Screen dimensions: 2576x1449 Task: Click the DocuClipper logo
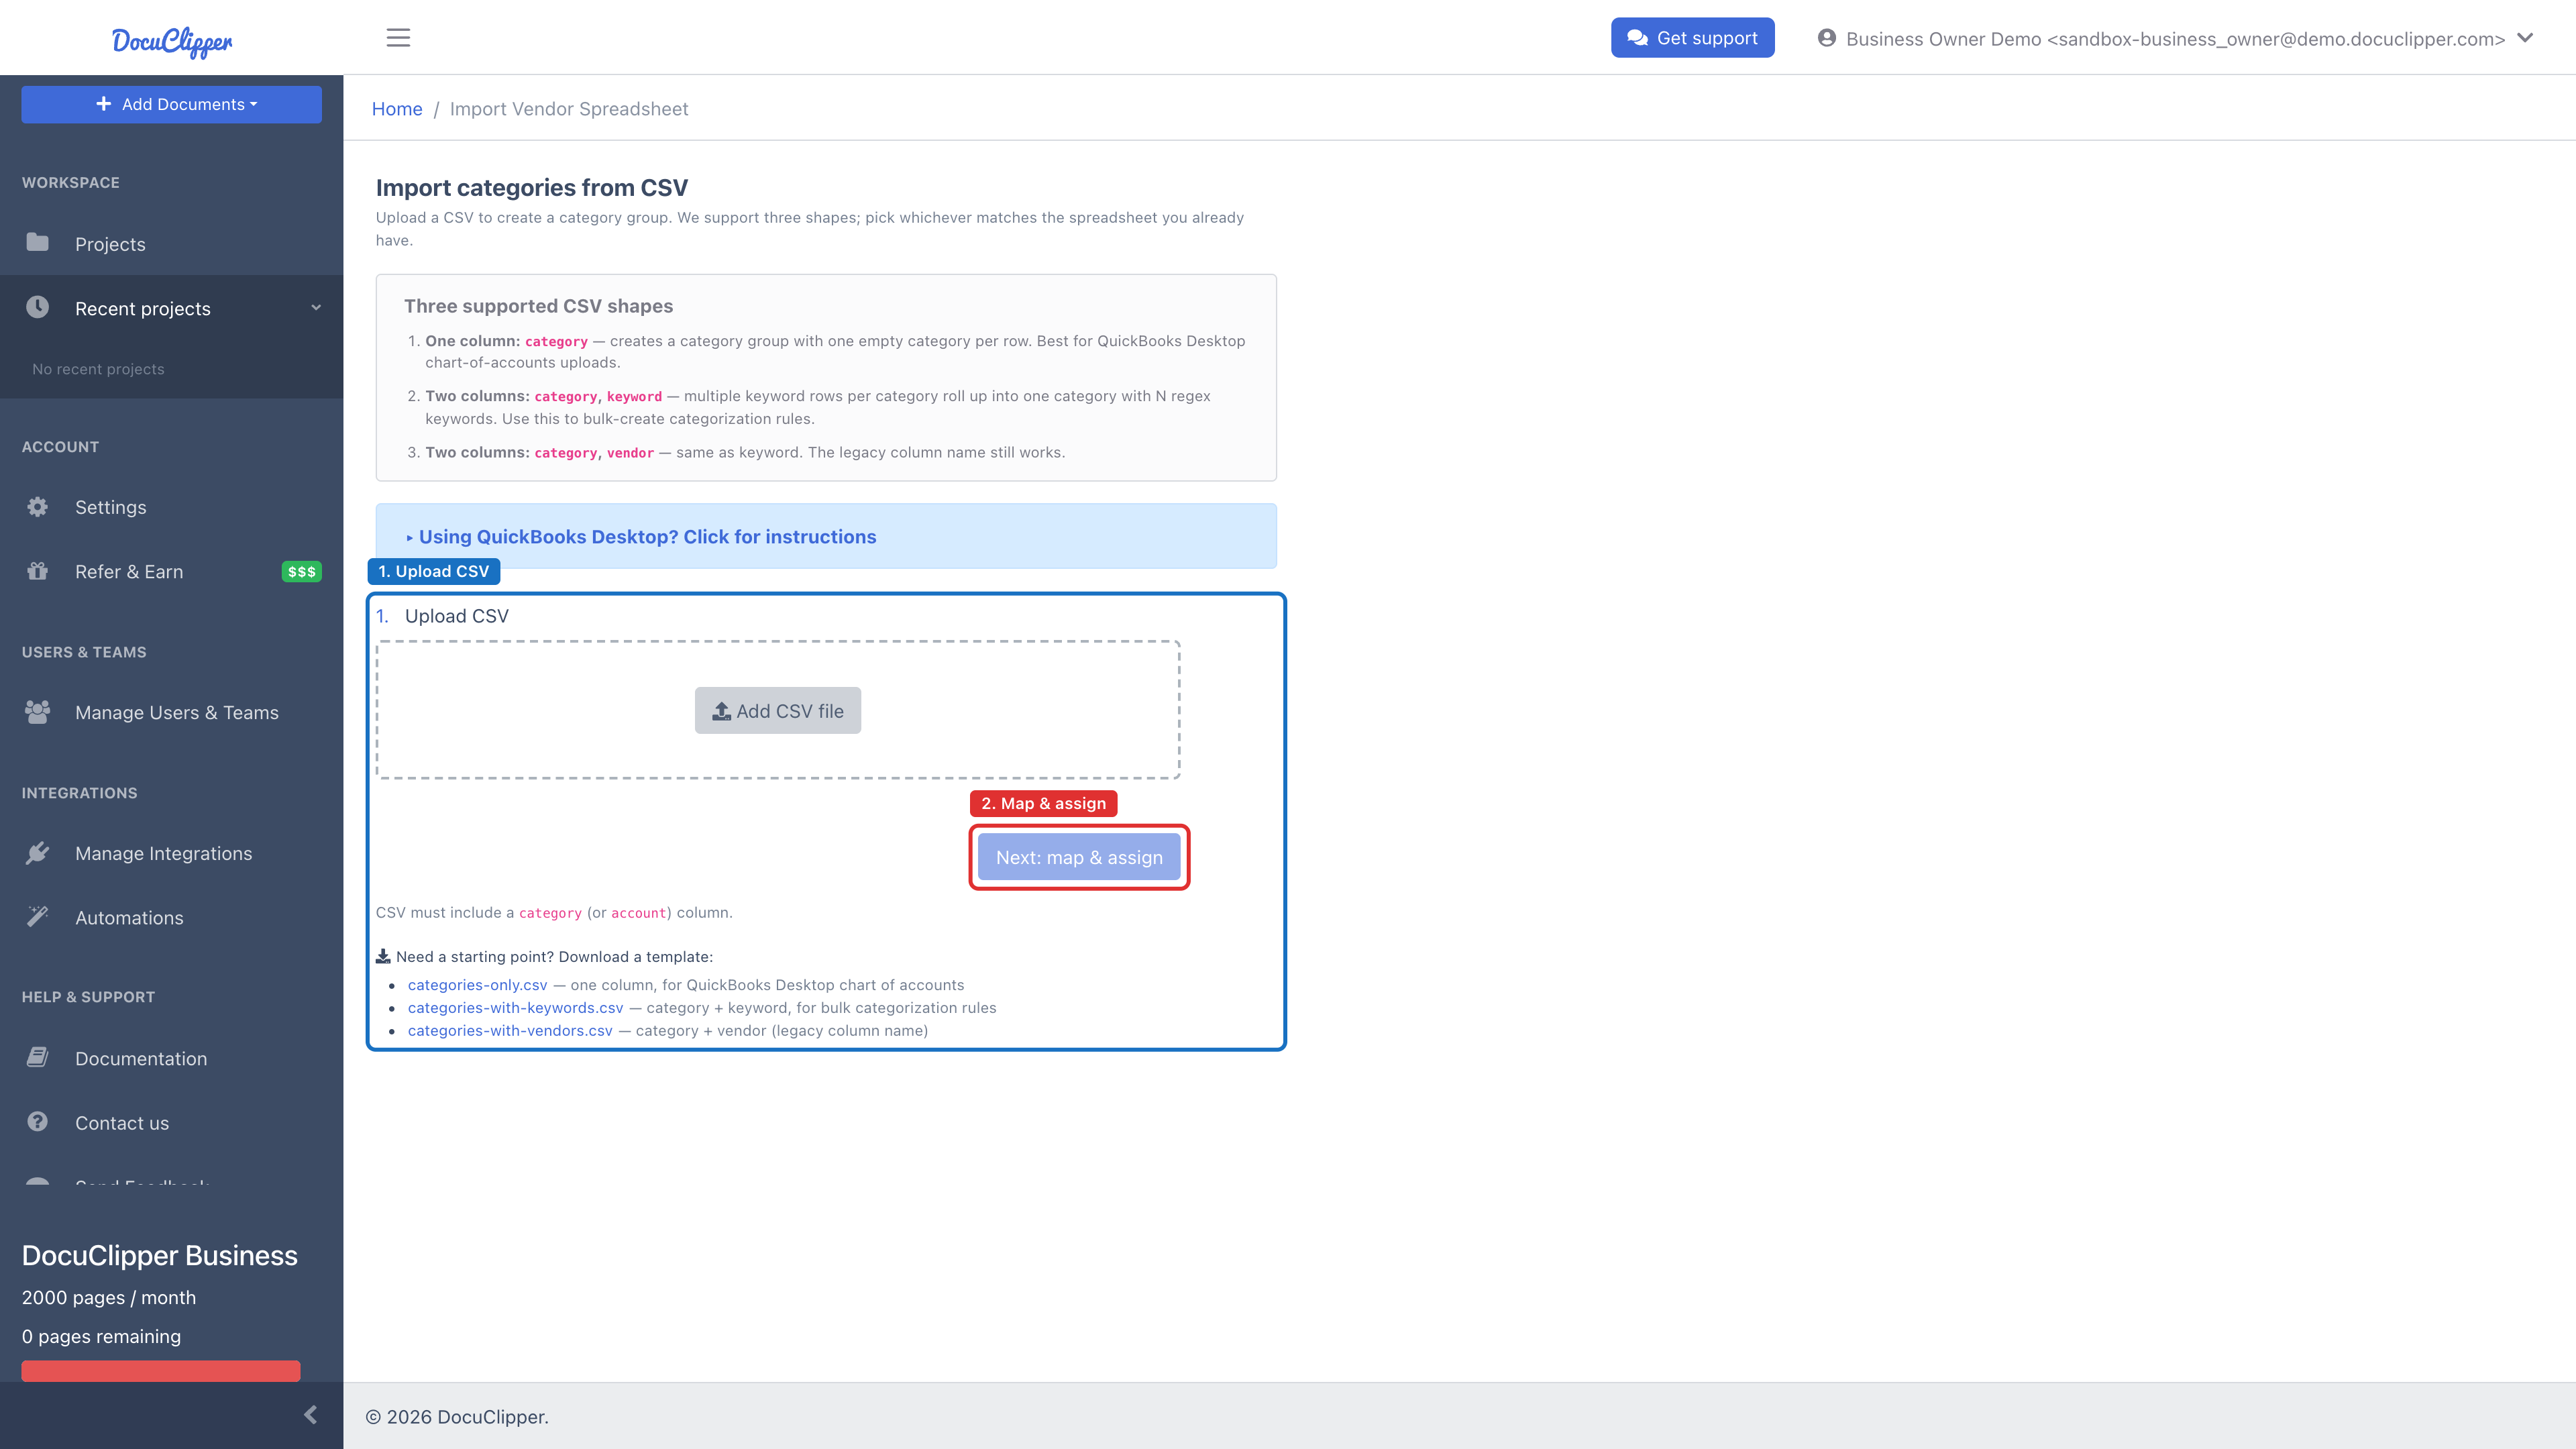click(172, 41)
